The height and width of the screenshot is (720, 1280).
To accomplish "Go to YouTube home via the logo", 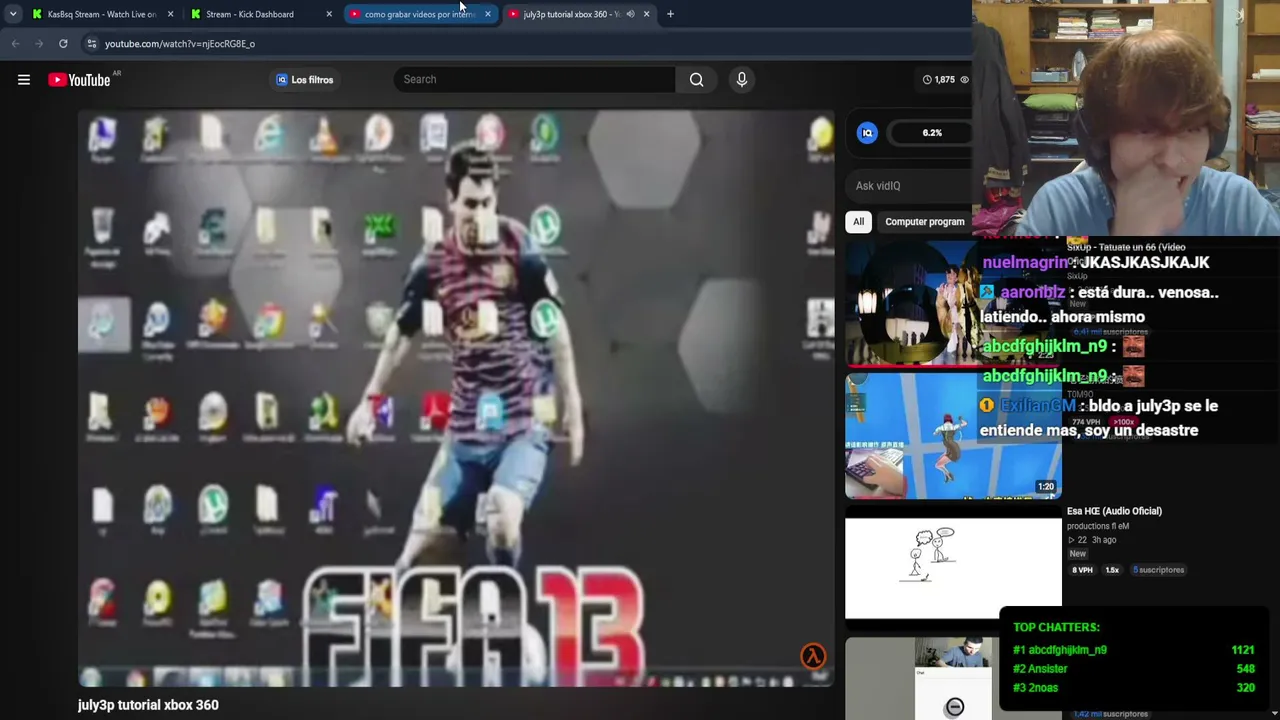I will 79,80.
